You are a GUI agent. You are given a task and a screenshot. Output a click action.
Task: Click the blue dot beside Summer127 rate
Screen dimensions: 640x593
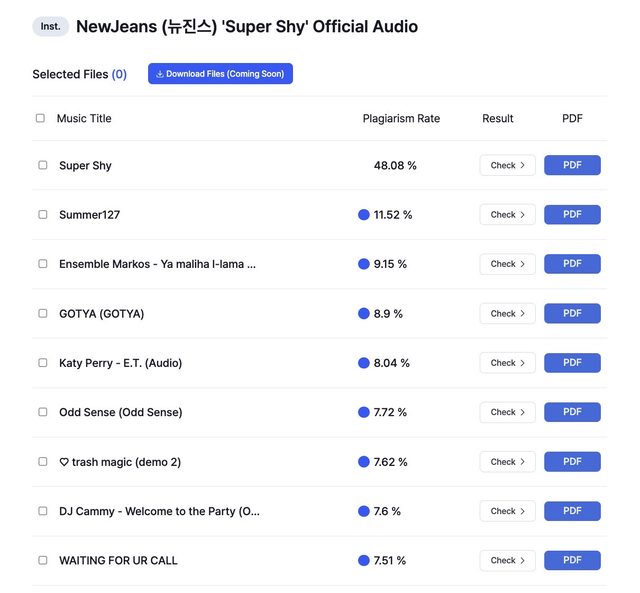364,215
